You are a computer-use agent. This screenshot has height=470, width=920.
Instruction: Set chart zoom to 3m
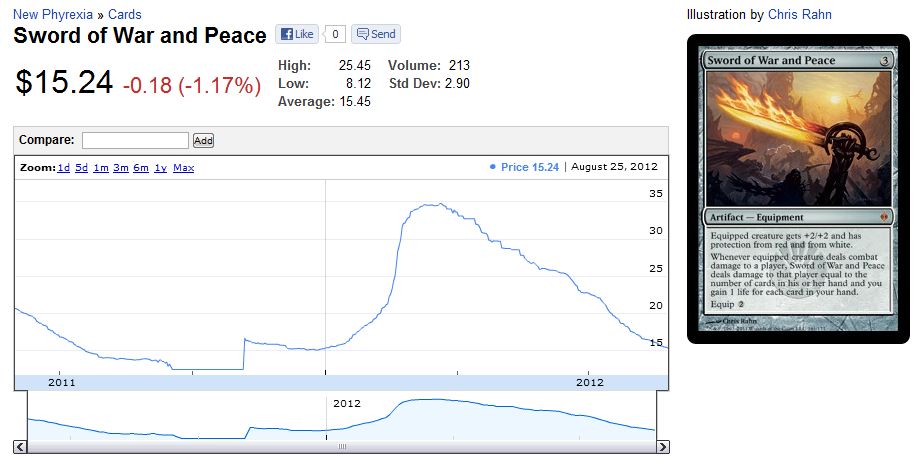[121, 168]
